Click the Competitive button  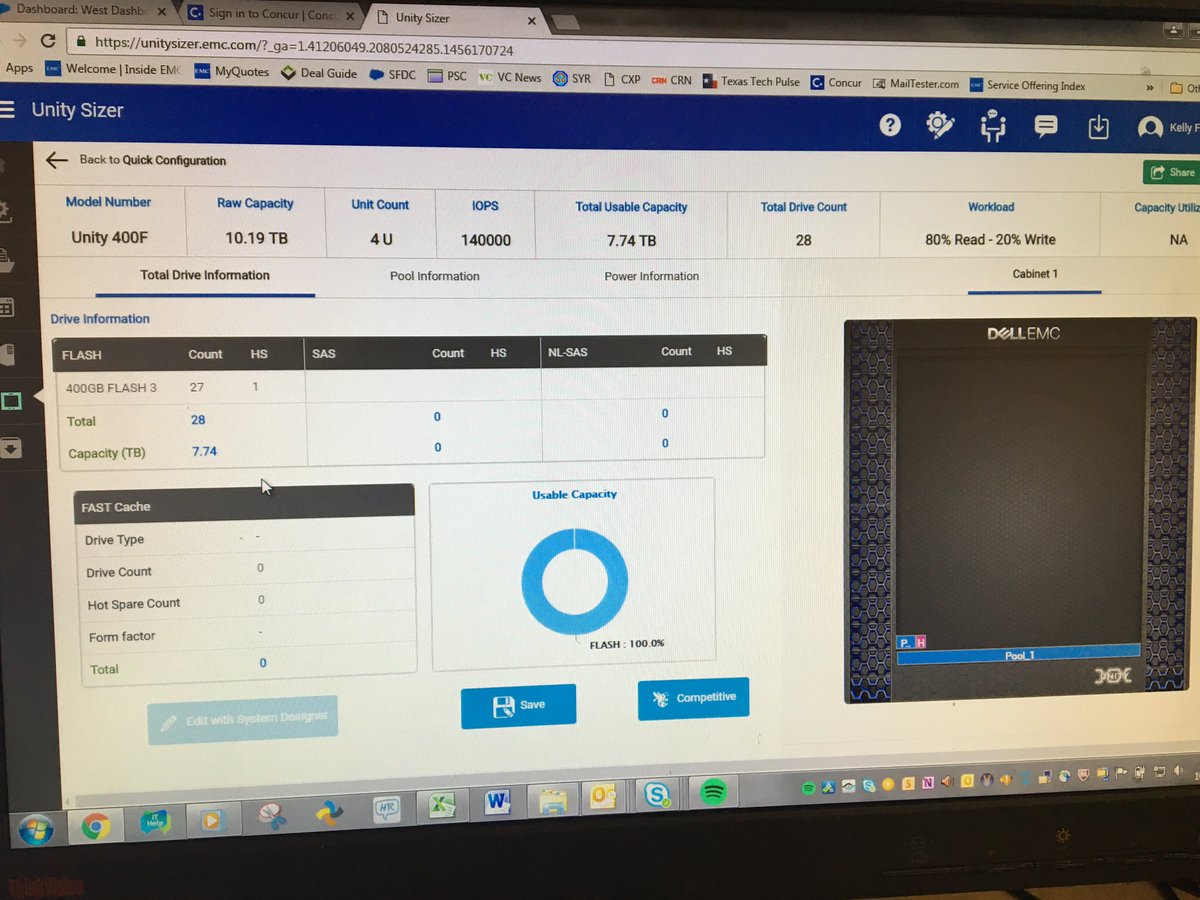pos(693,699)
